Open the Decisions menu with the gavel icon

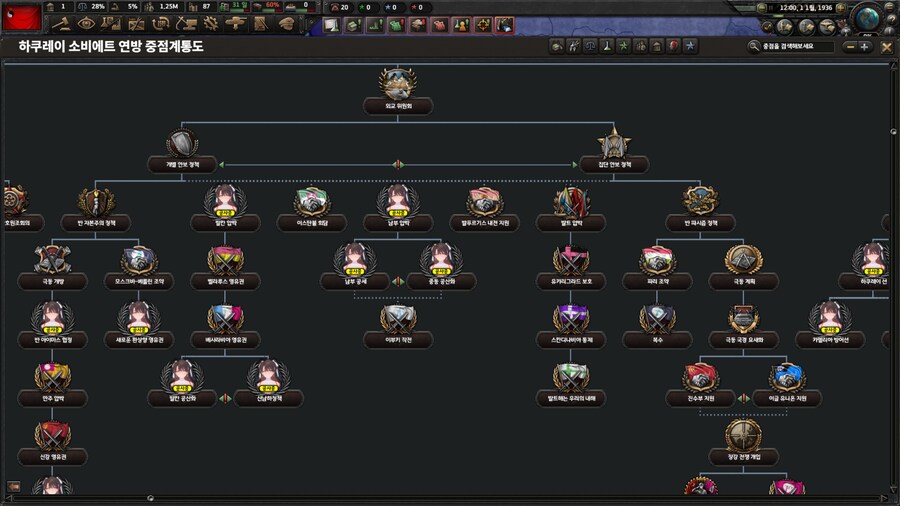click(x=63, y=24)
